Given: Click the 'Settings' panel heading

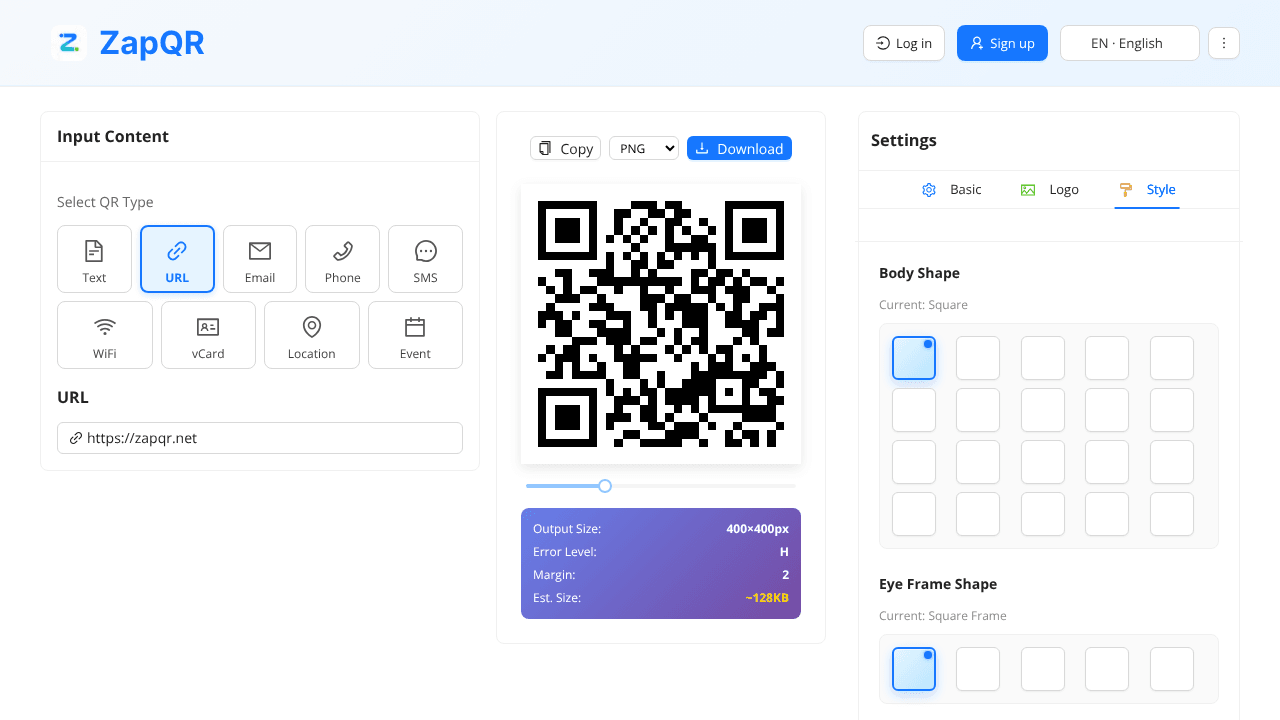Looking at the screenshot, I should pyautogui.click(x=904, y=140).
